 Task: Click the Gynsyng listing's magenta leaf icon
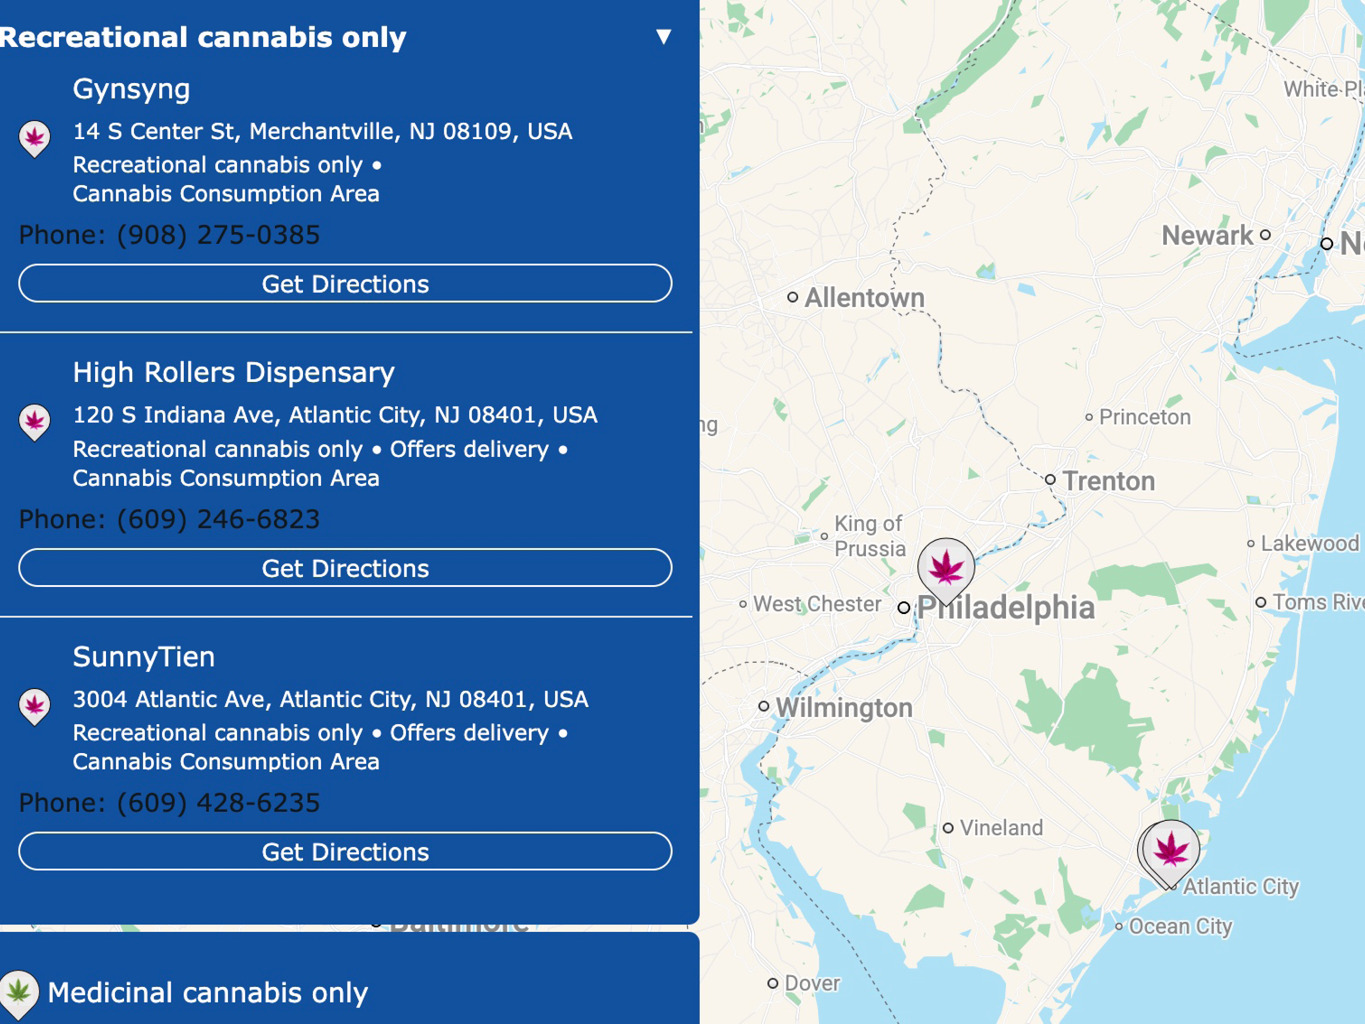pyautogui.click(x=35, y=138)
